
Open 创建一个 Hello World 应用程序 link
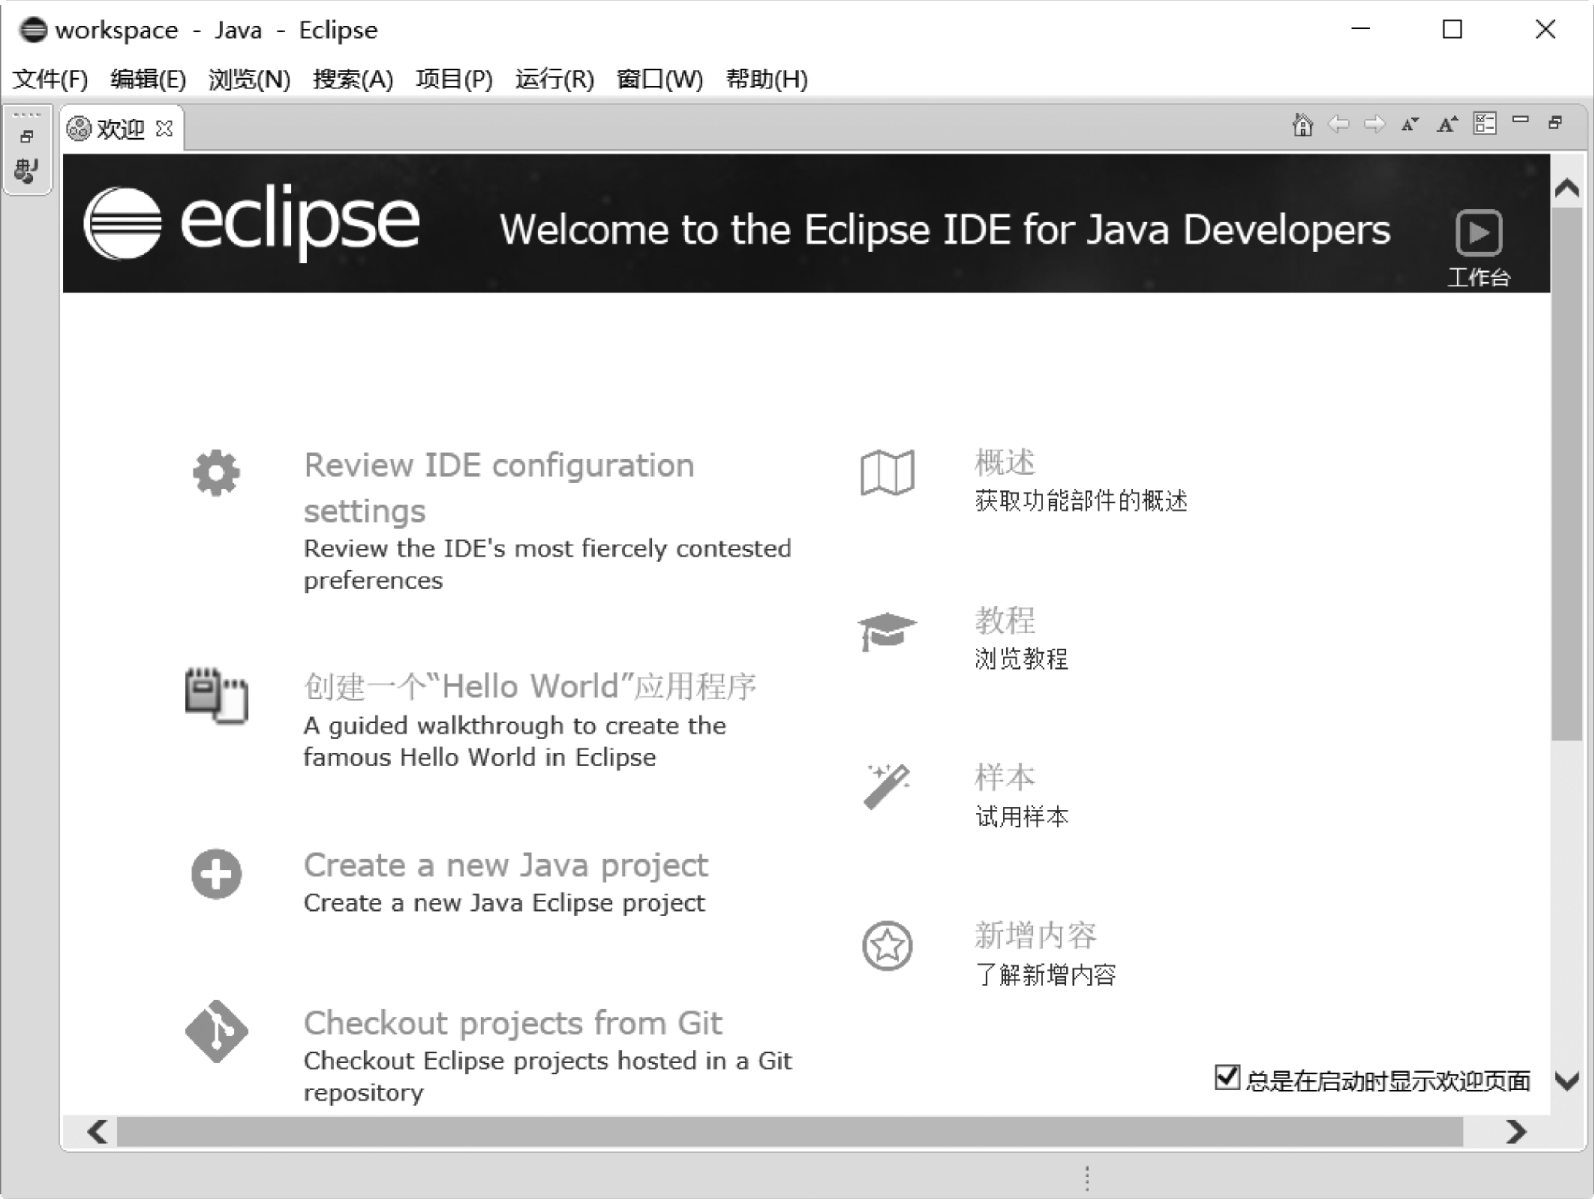[x=530, y=686]
